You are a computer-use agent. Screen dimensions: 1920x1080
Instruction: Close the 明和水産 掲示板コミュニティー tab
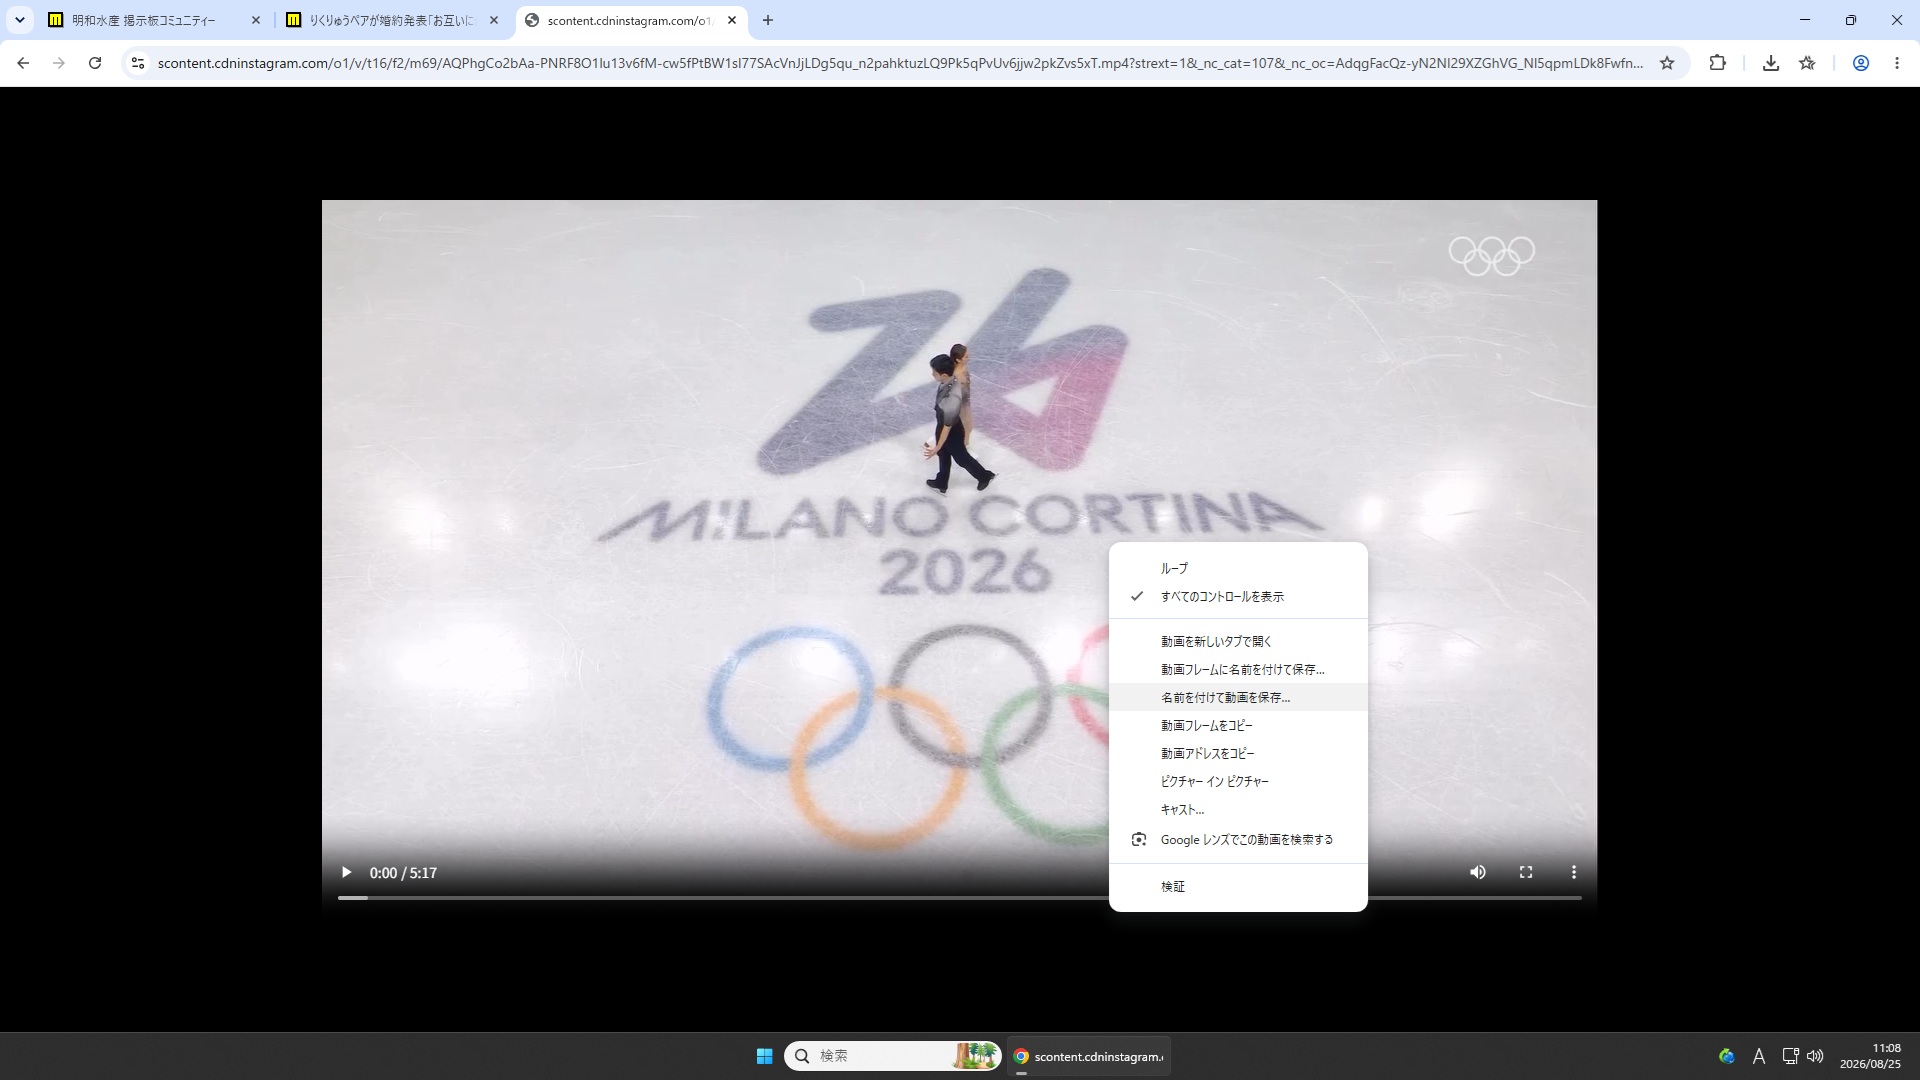click(256, 20)
